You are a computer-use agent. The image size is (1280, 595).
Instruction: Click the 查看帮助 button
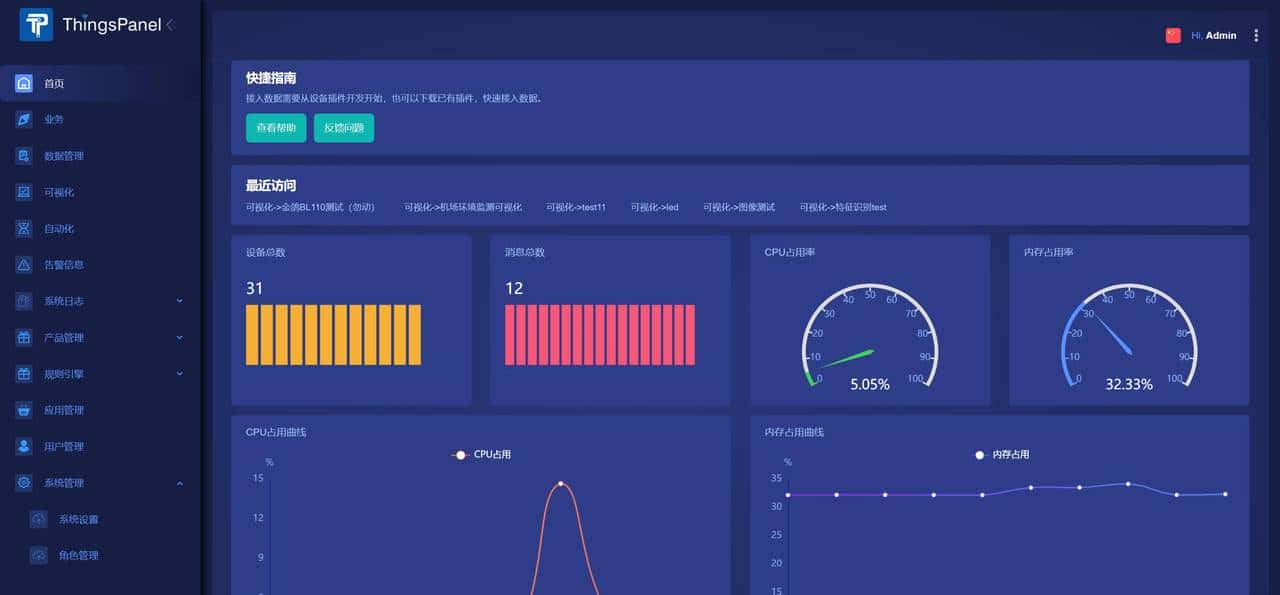[276, 128]
